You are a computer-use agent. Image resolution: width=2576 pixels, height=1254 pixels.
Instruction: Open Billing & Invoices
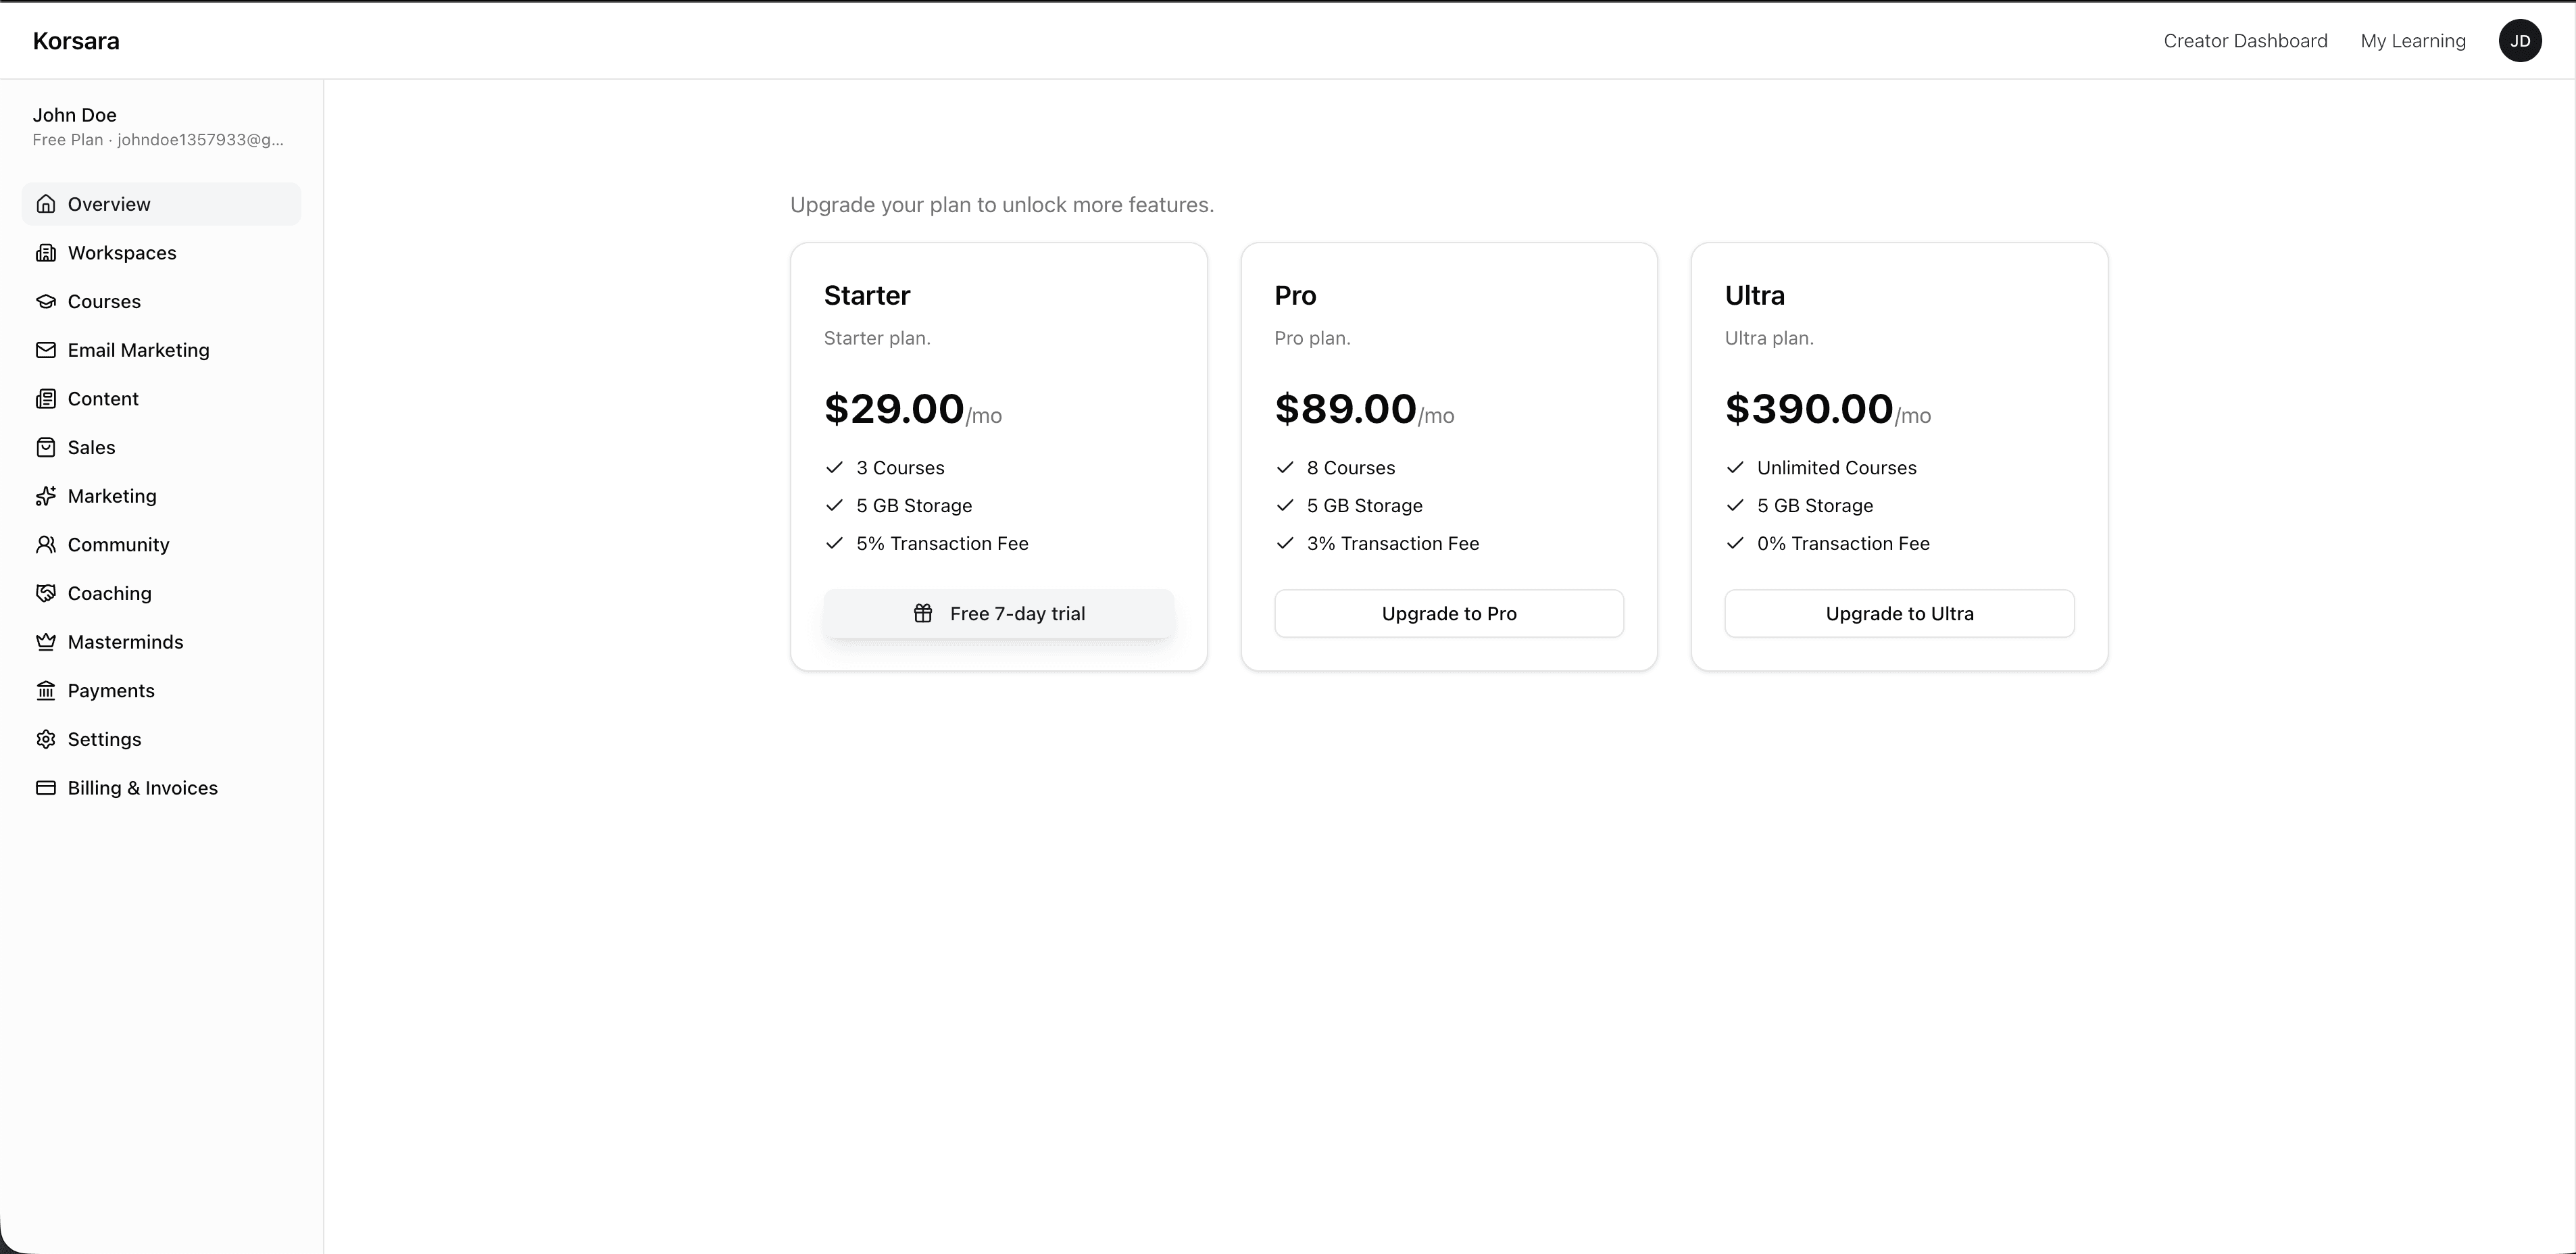click(143, 787)
